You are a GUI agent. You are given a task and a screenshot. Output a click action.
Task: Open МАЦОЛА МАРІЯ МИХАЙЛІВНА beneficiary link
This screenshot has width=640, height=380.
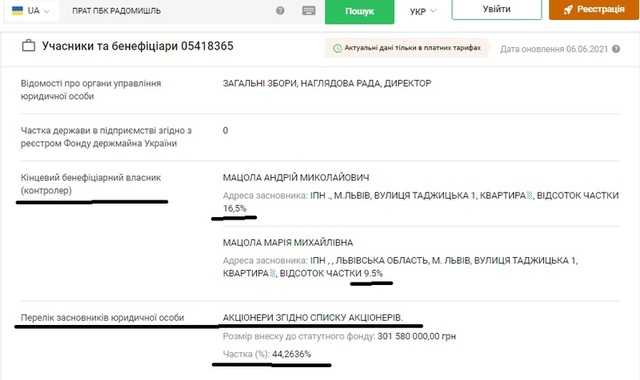click(x=288, y=242)
